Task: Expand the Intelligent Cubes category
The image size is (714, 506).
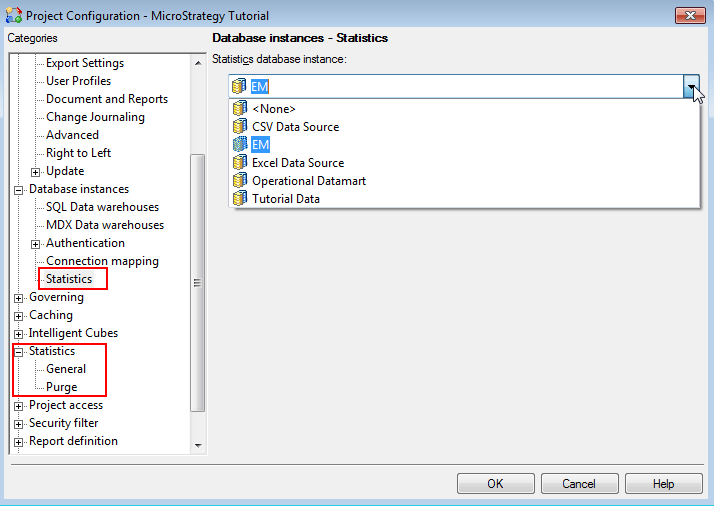Action: (x=18, y=334)
